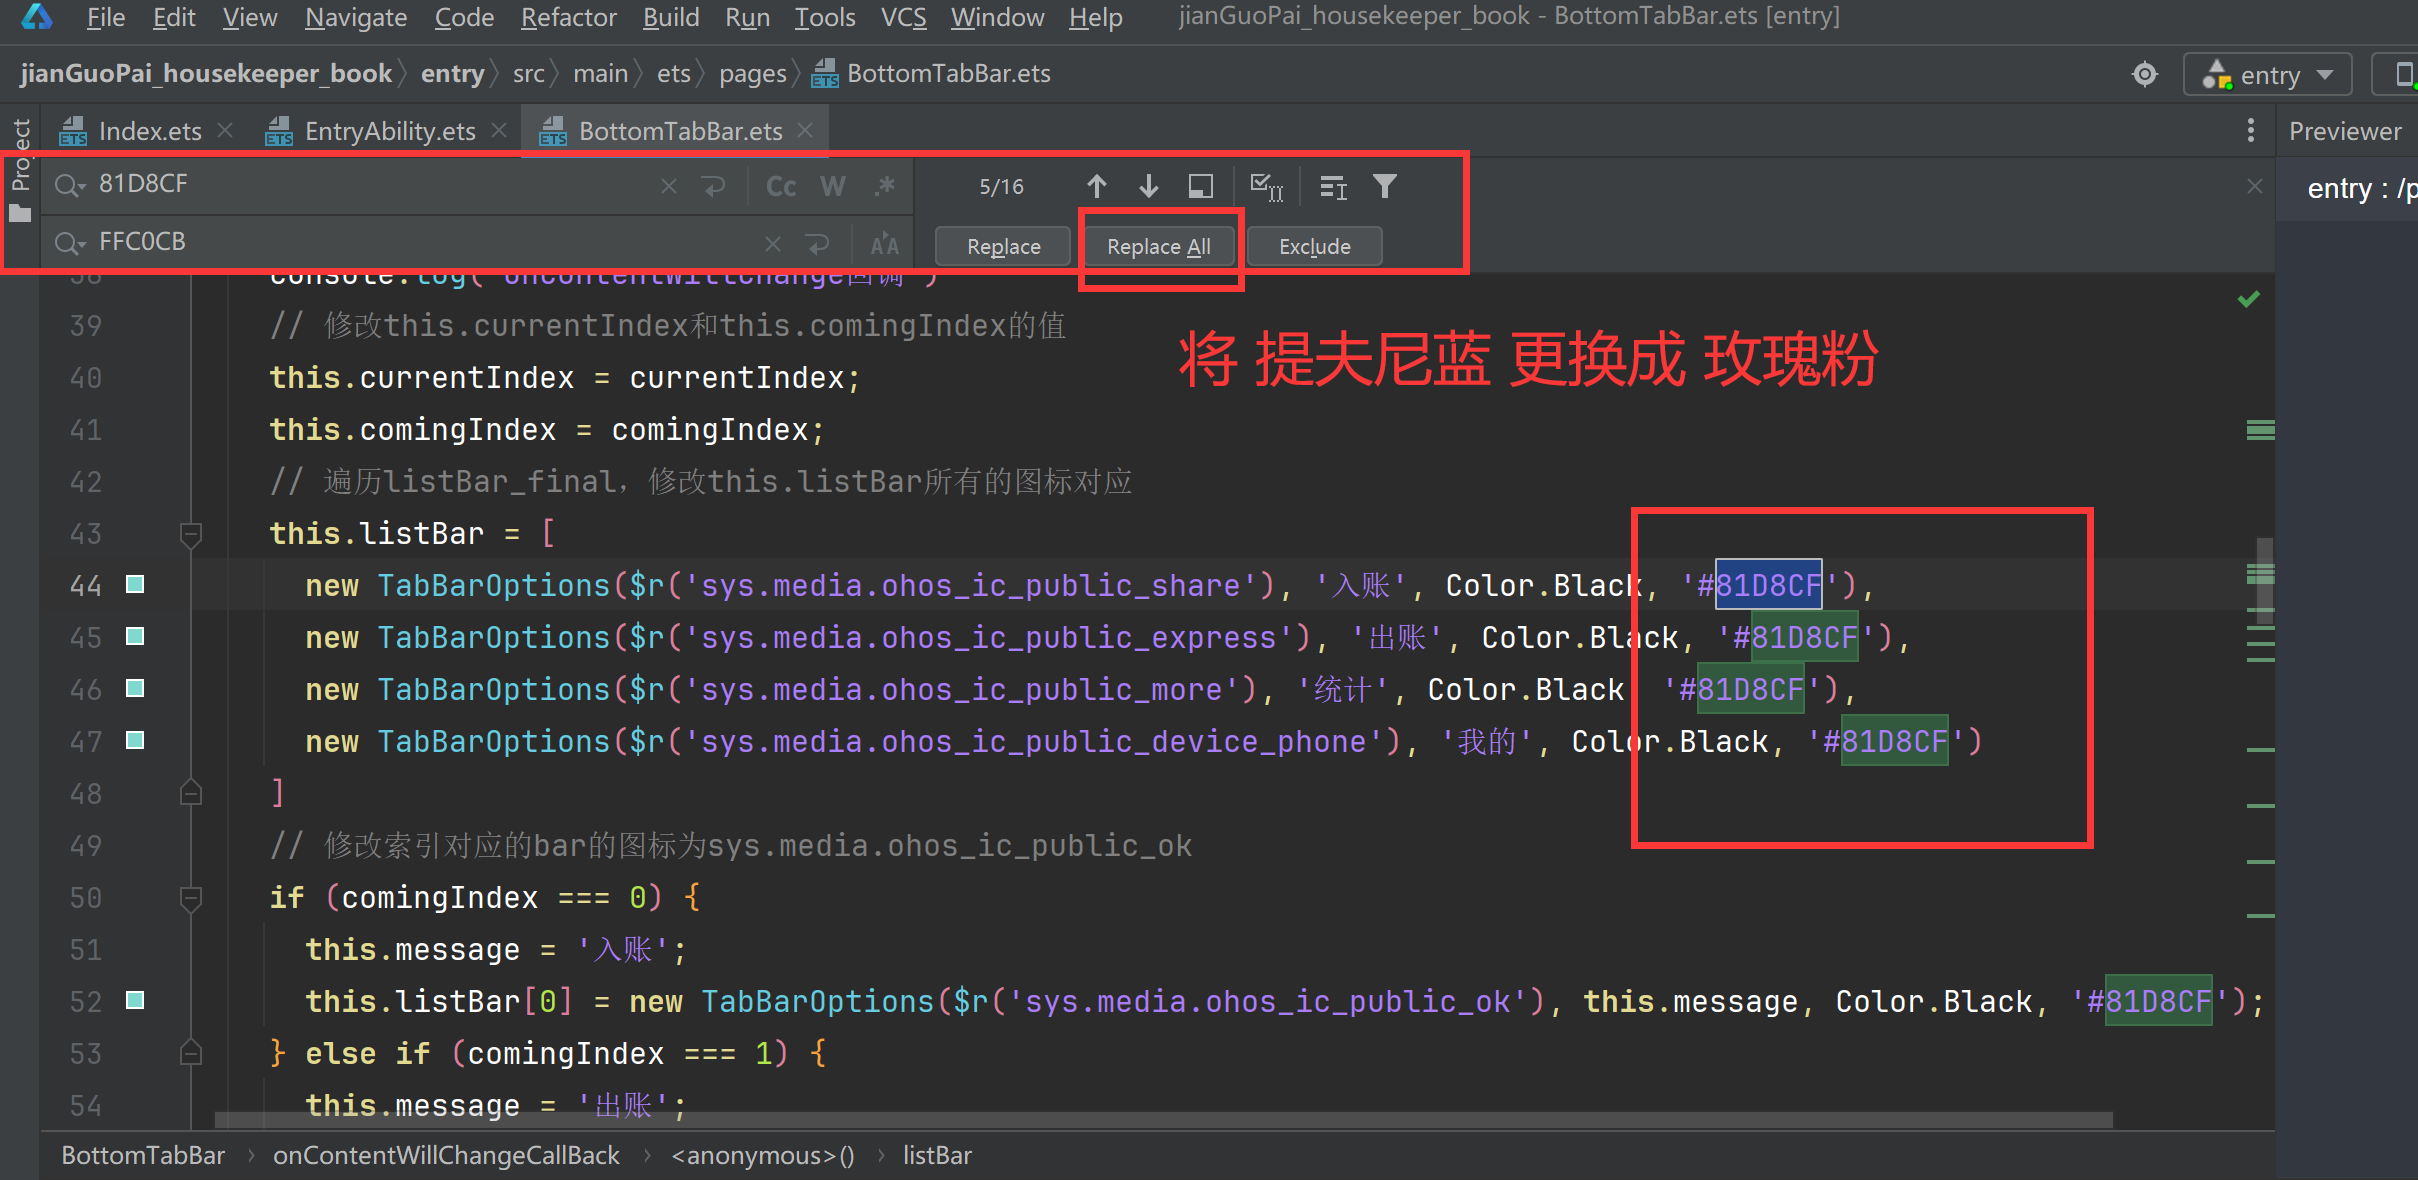This screenshot has width=2418, height=1180.
Task: Open the Previewer panel
Action: pyautogui.click(x=2345, y=131)
